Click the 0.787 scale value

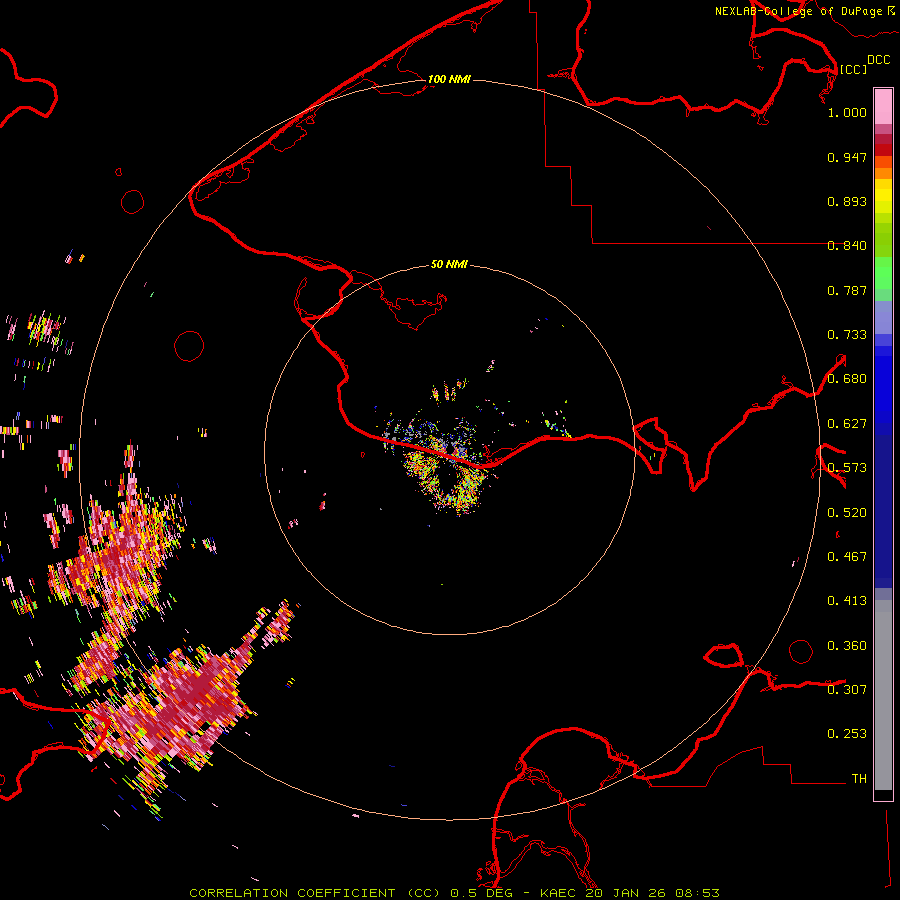(847, 290)
